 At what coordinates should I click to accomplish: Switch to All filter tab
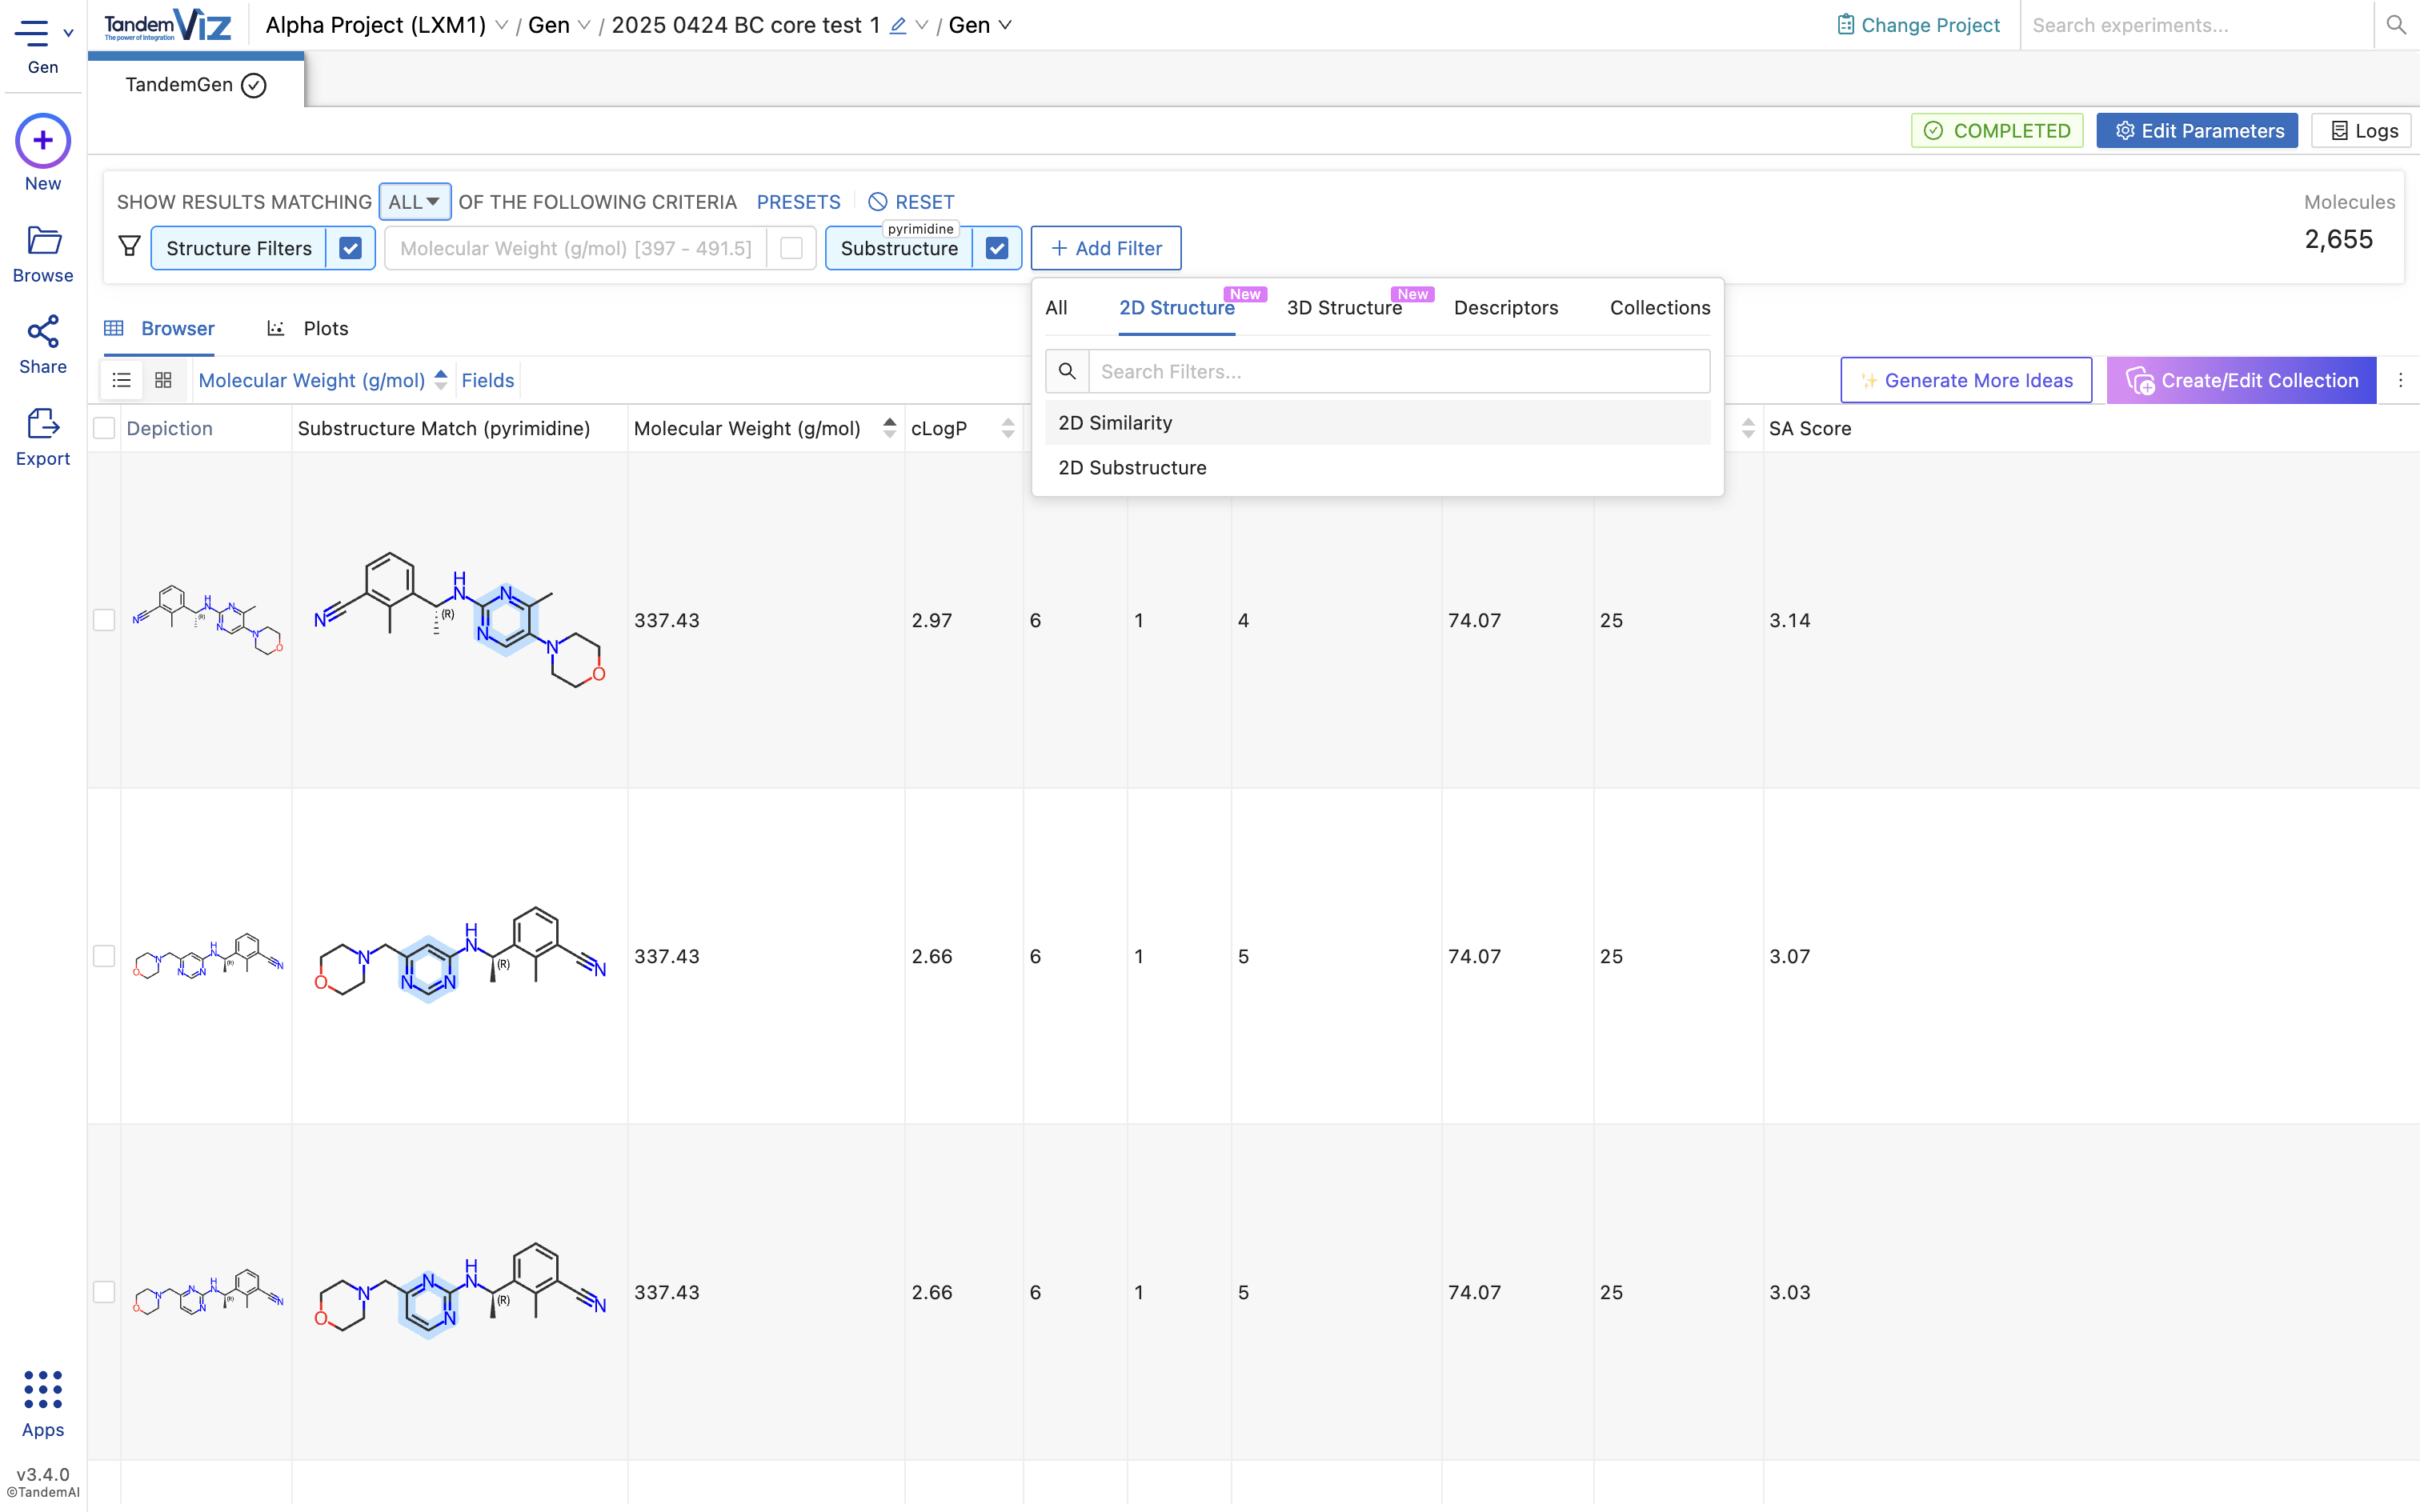click(x=1056, y=308)
